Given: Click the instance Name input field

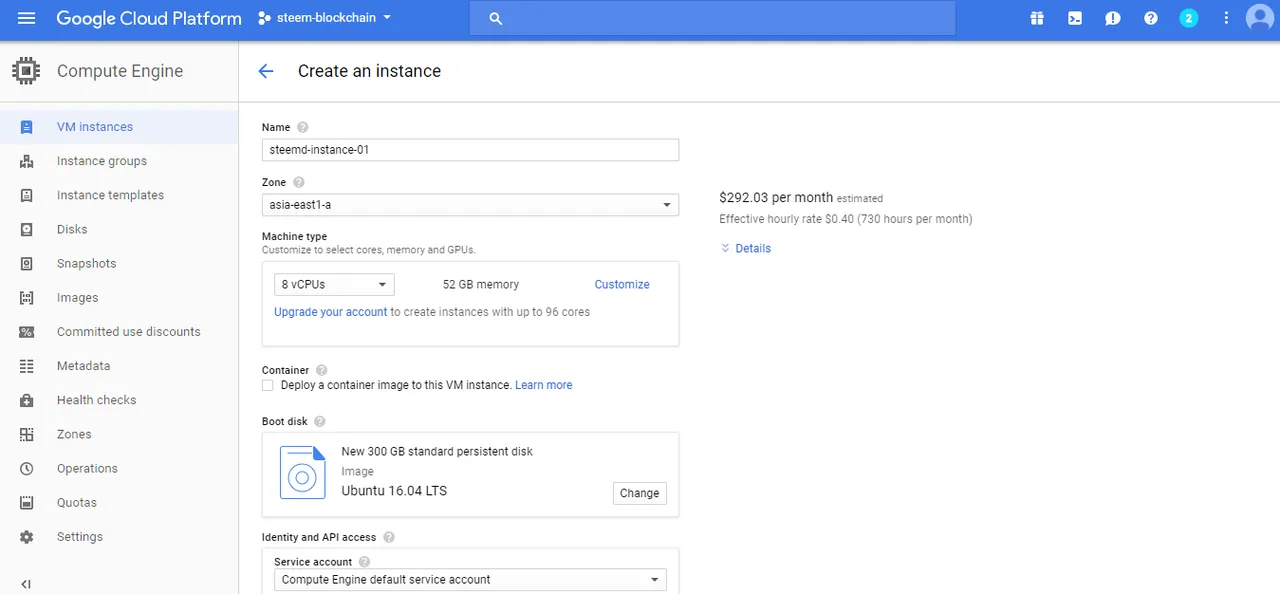Looking at the screenshot, I should click(470, 150).
